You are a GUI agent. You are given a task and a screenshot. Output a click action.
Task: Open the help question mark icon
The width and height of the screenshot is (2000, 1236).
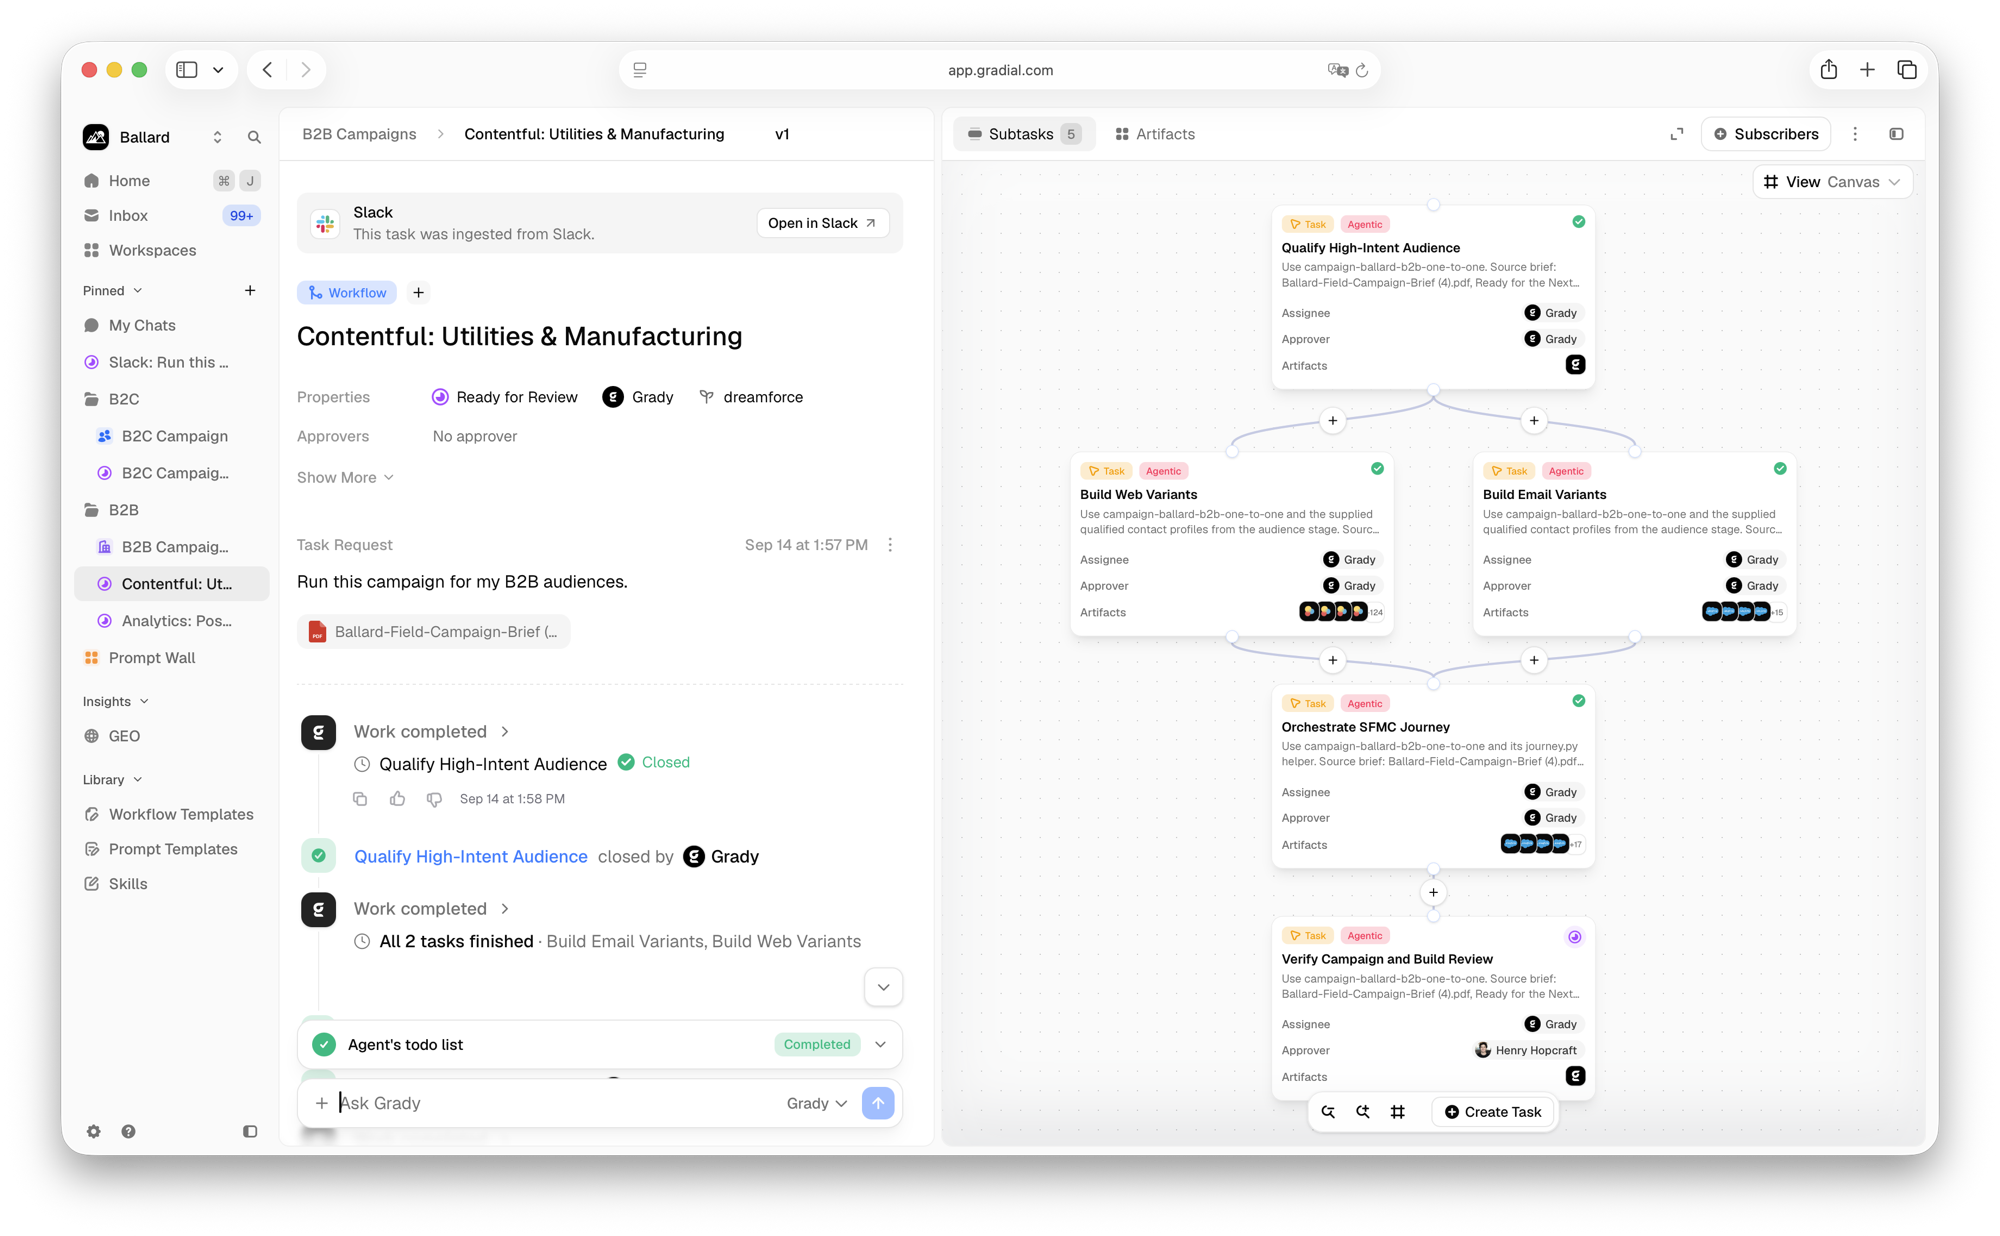pos(128,1131)
